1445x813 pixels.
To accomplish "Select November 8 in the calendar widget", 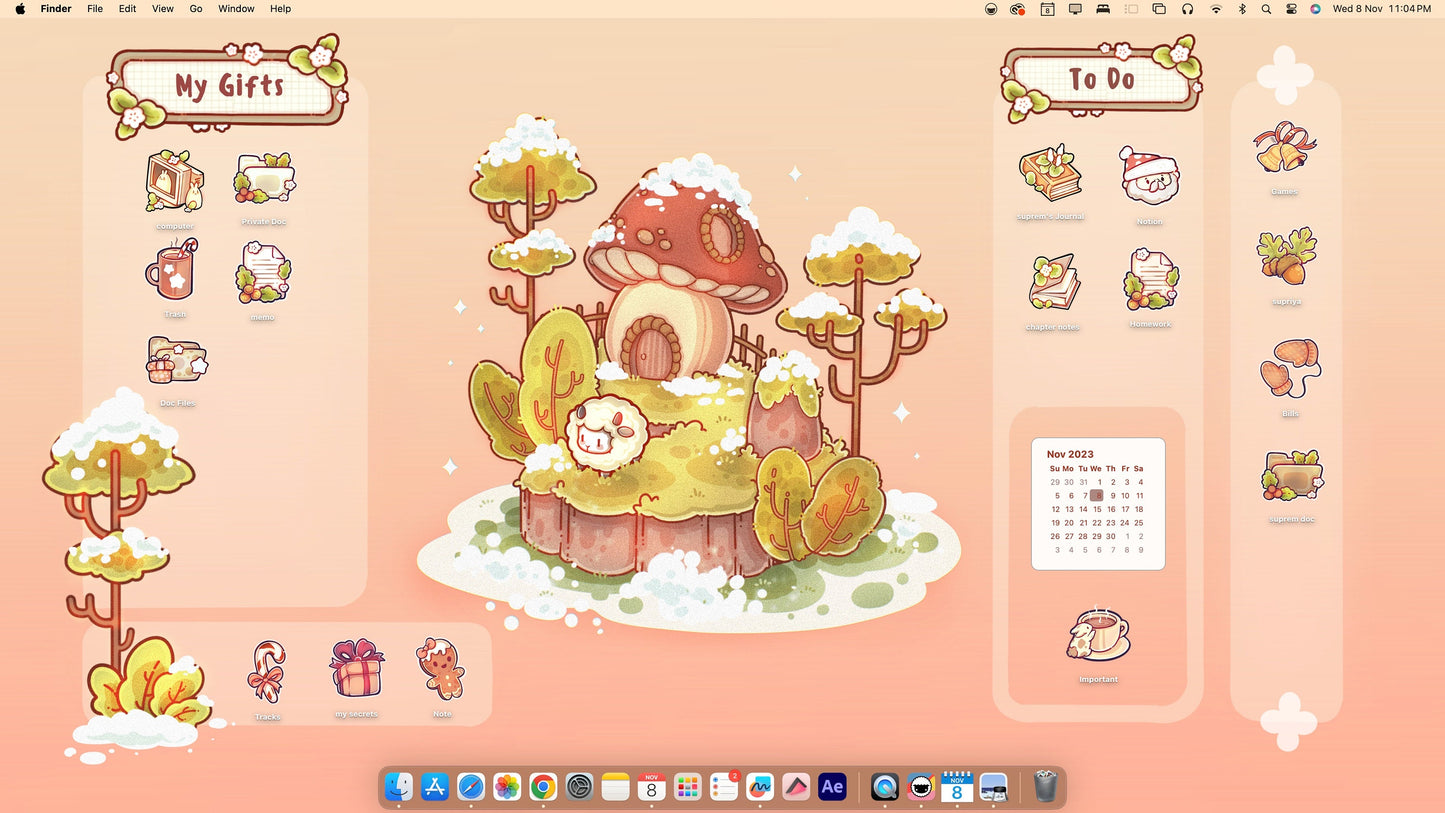I will pyautogui.click(x=1098, y=495).
